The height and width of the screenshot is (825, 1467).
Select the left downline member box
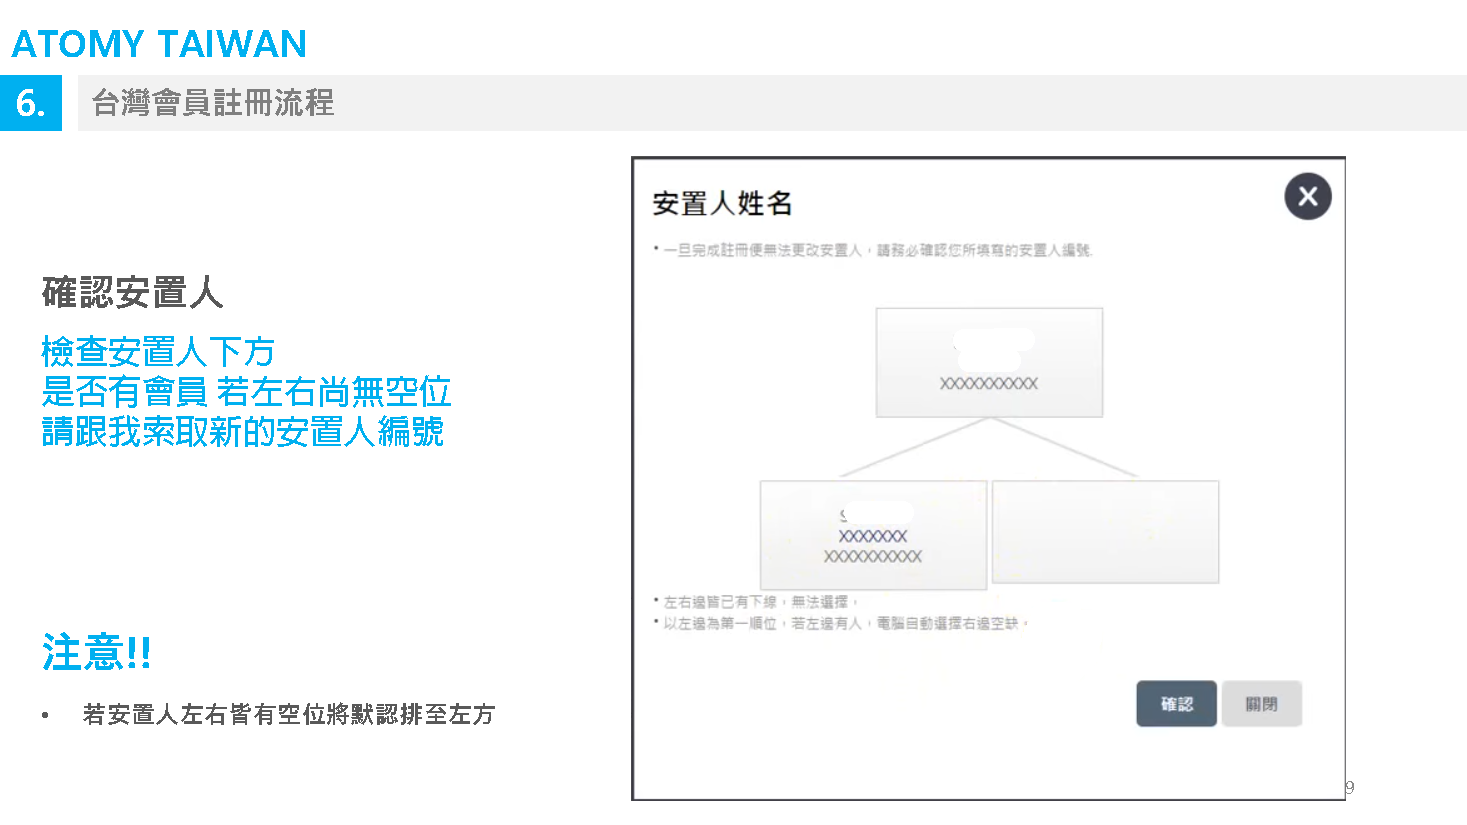pos(873,535)
